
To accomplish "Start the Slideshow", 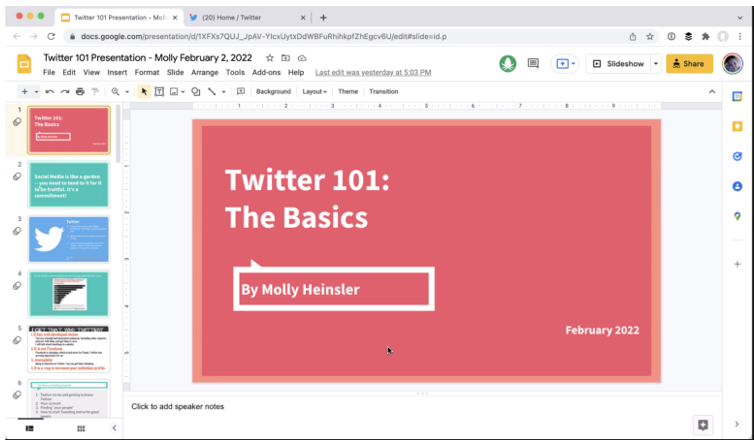I will [x=618, y=63].
